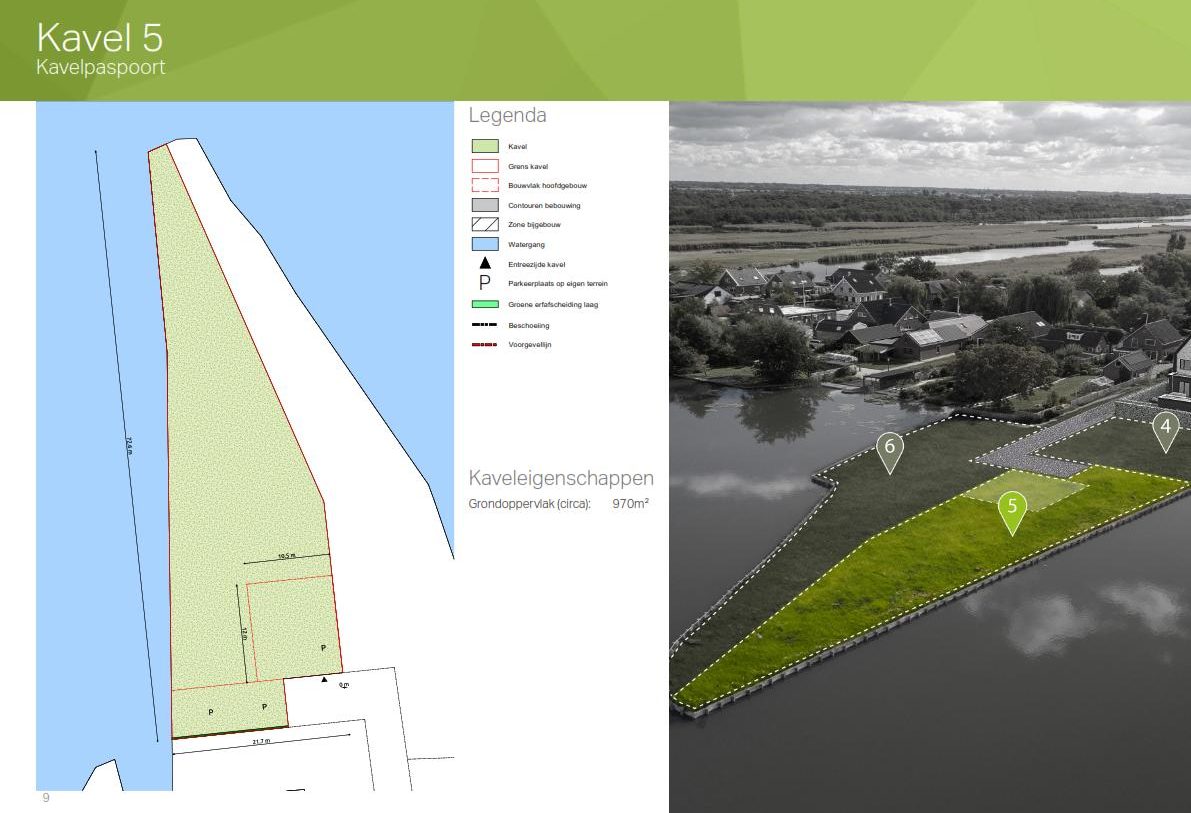Click marker 4 at the photo edge
The image size is (1191, 813).
click(x=1164, y=425)
